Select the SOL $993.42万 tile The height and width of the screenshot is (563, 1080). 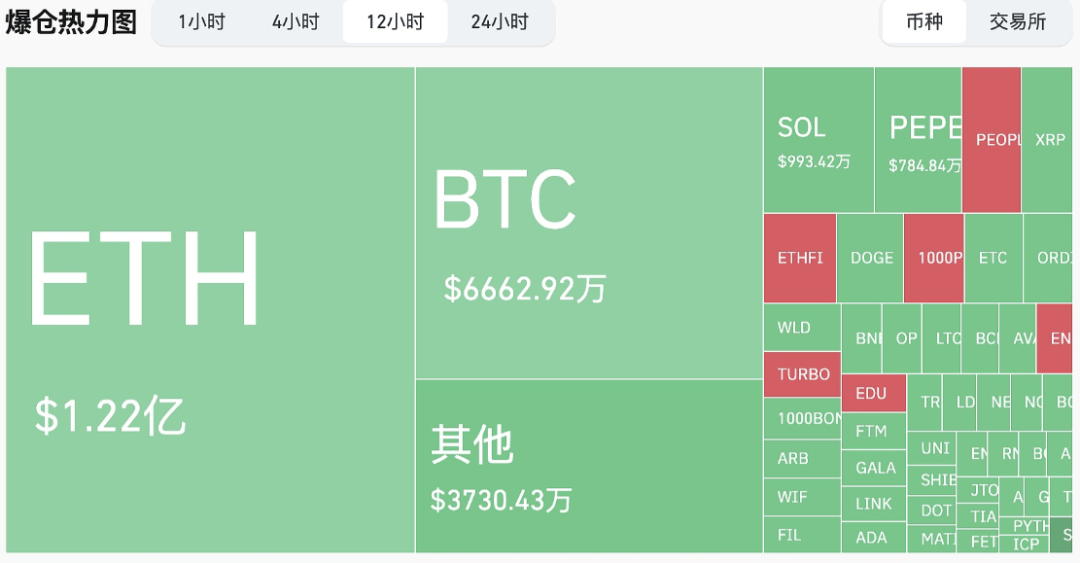[819, 140]
